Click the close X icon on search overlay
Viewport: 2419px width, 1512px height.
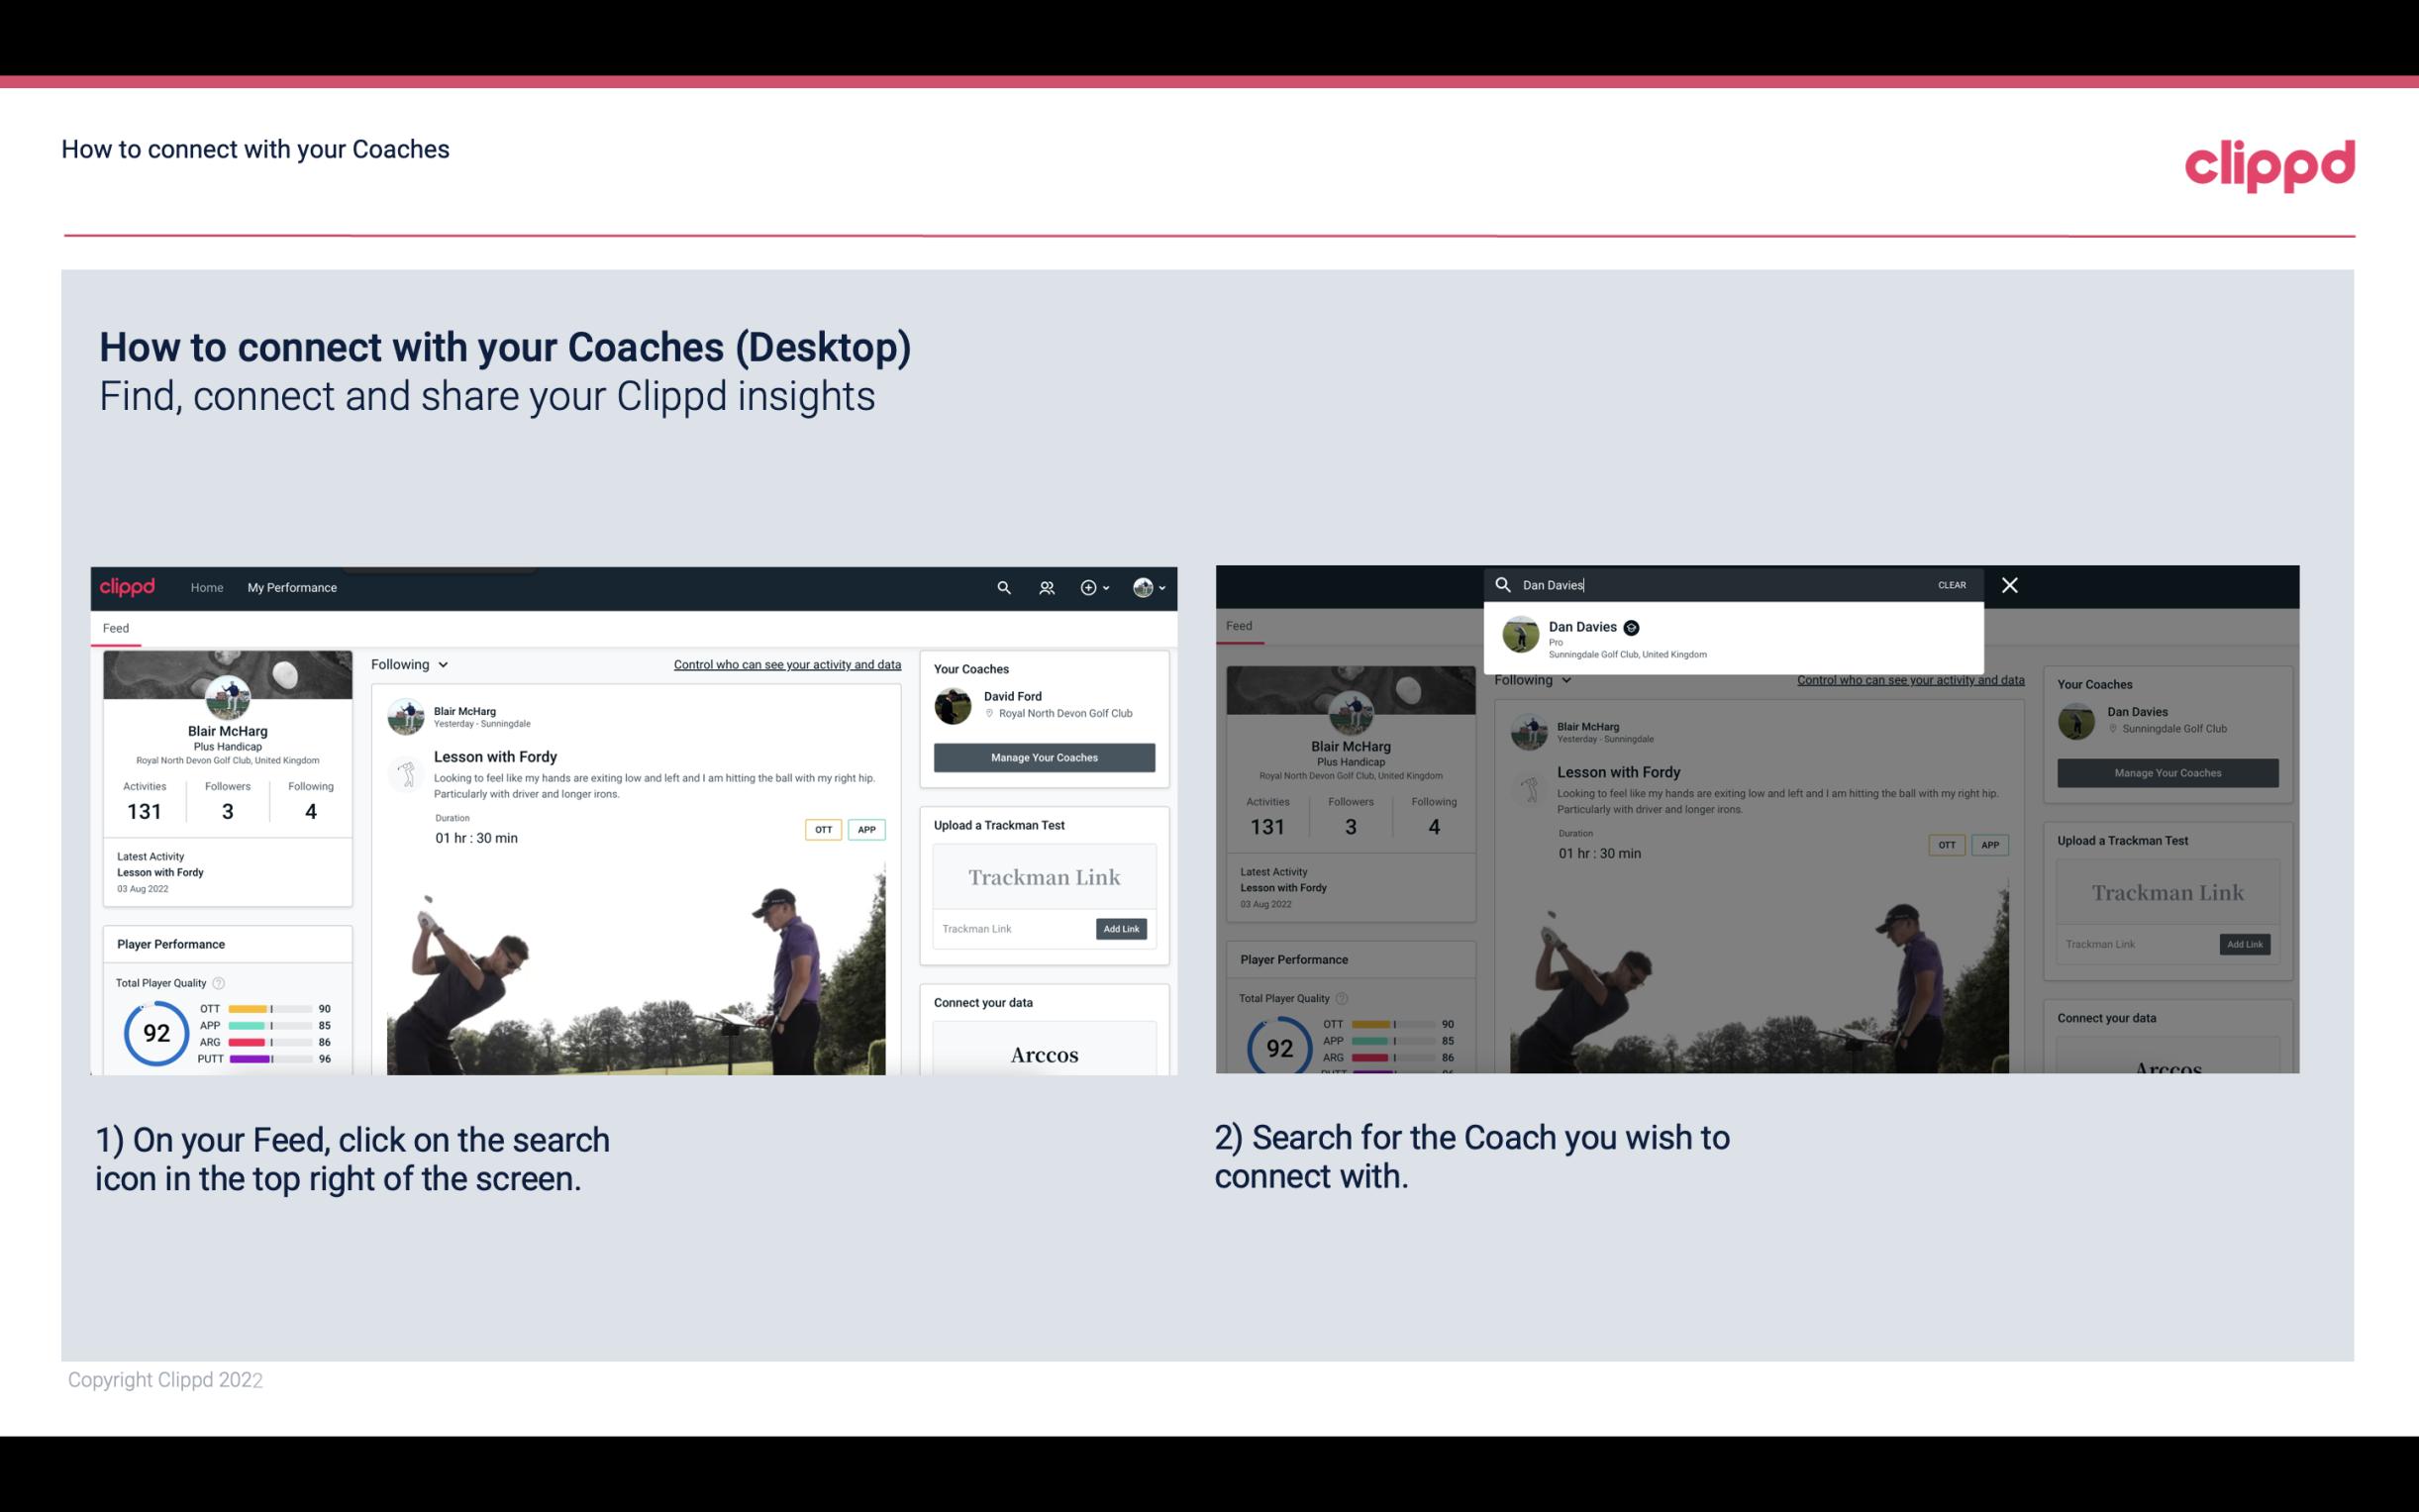[2010, 583]
